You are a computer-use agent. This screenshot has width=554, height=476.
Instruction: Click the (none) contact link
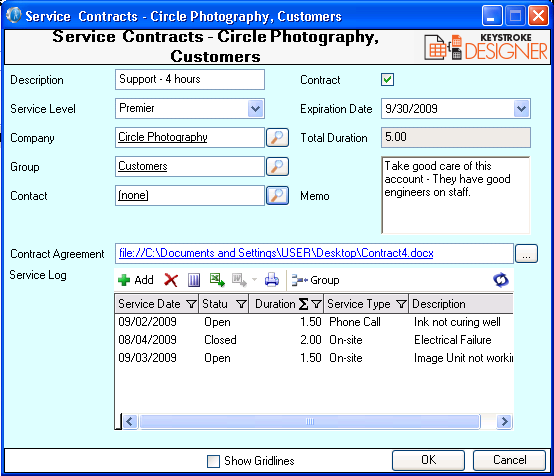click(x=133, y=195)
